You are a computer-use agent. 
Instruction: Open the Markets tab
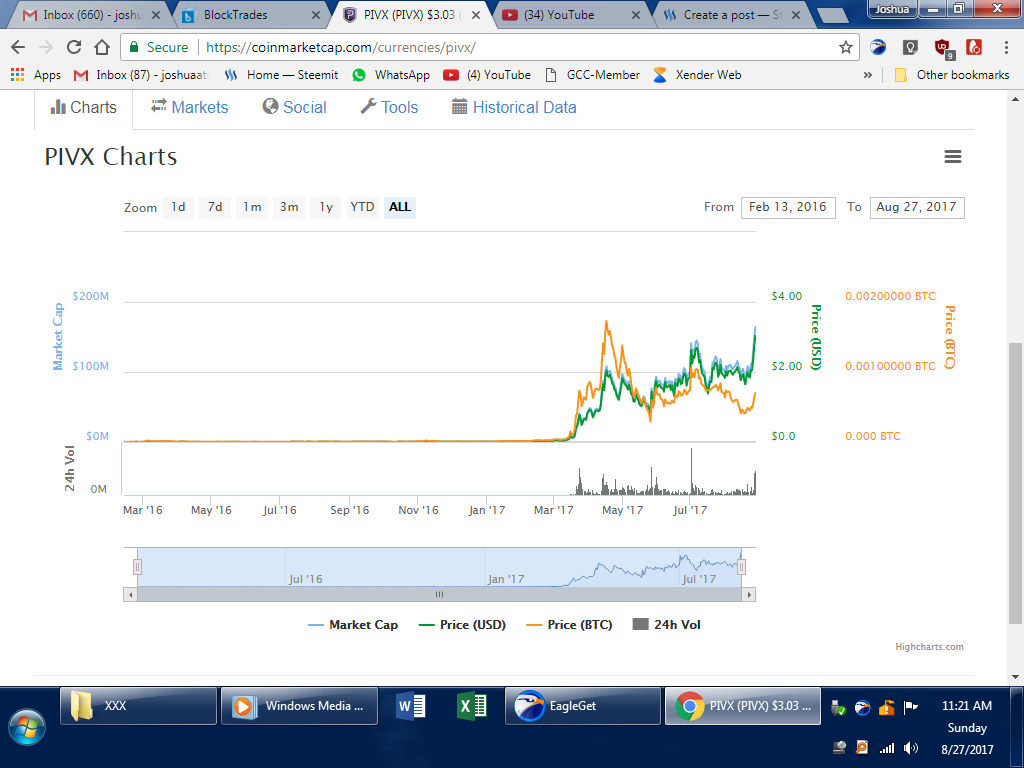click(x=189, y=108)
